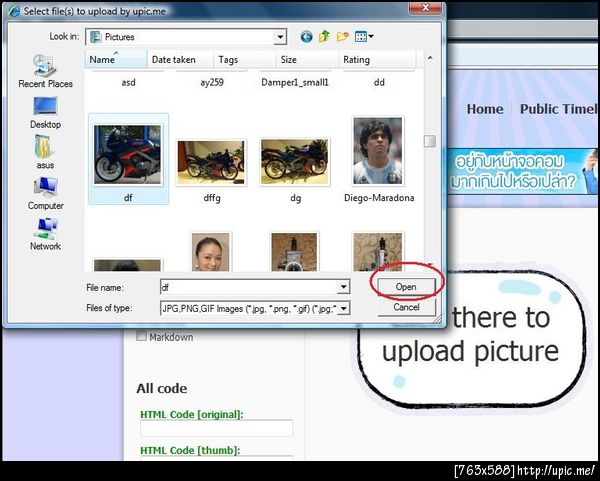Screen dimensions: 600x481
Task: Open Recent Places in the sidebar
Action: (45, 71)
